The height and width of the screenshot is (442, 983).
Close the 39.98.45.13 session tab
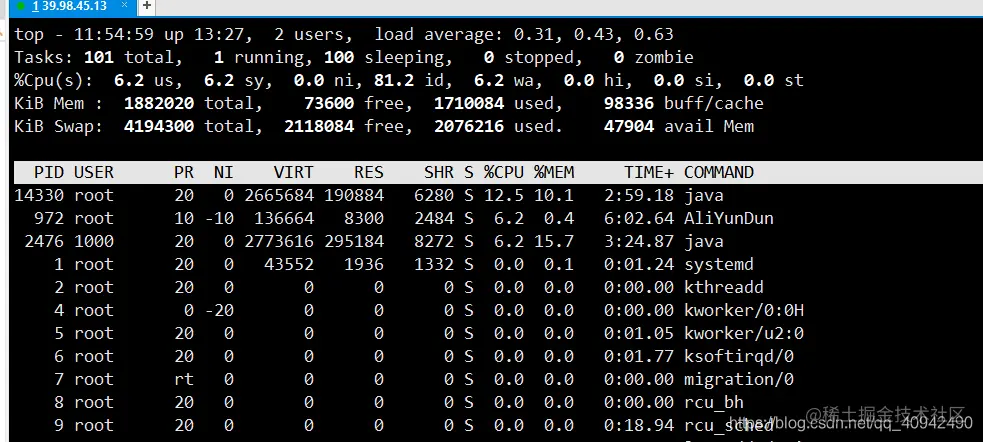124,6
